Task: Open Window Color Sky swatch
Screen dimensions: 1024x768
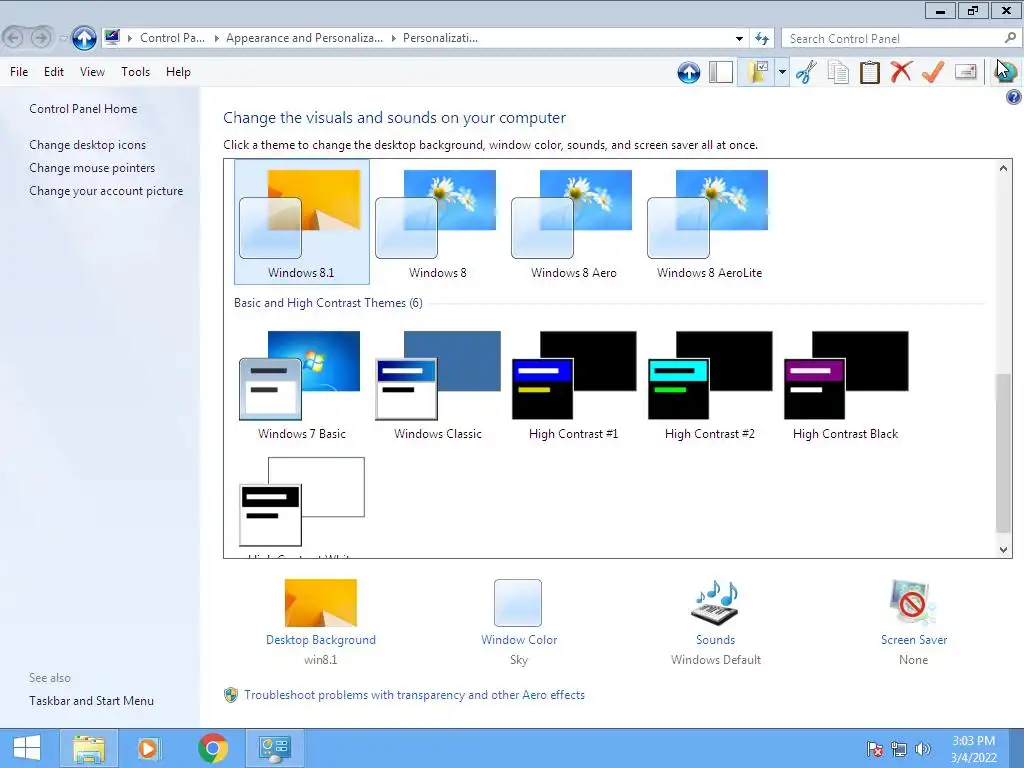Action: pyautogui.click(x=518, y=603)
